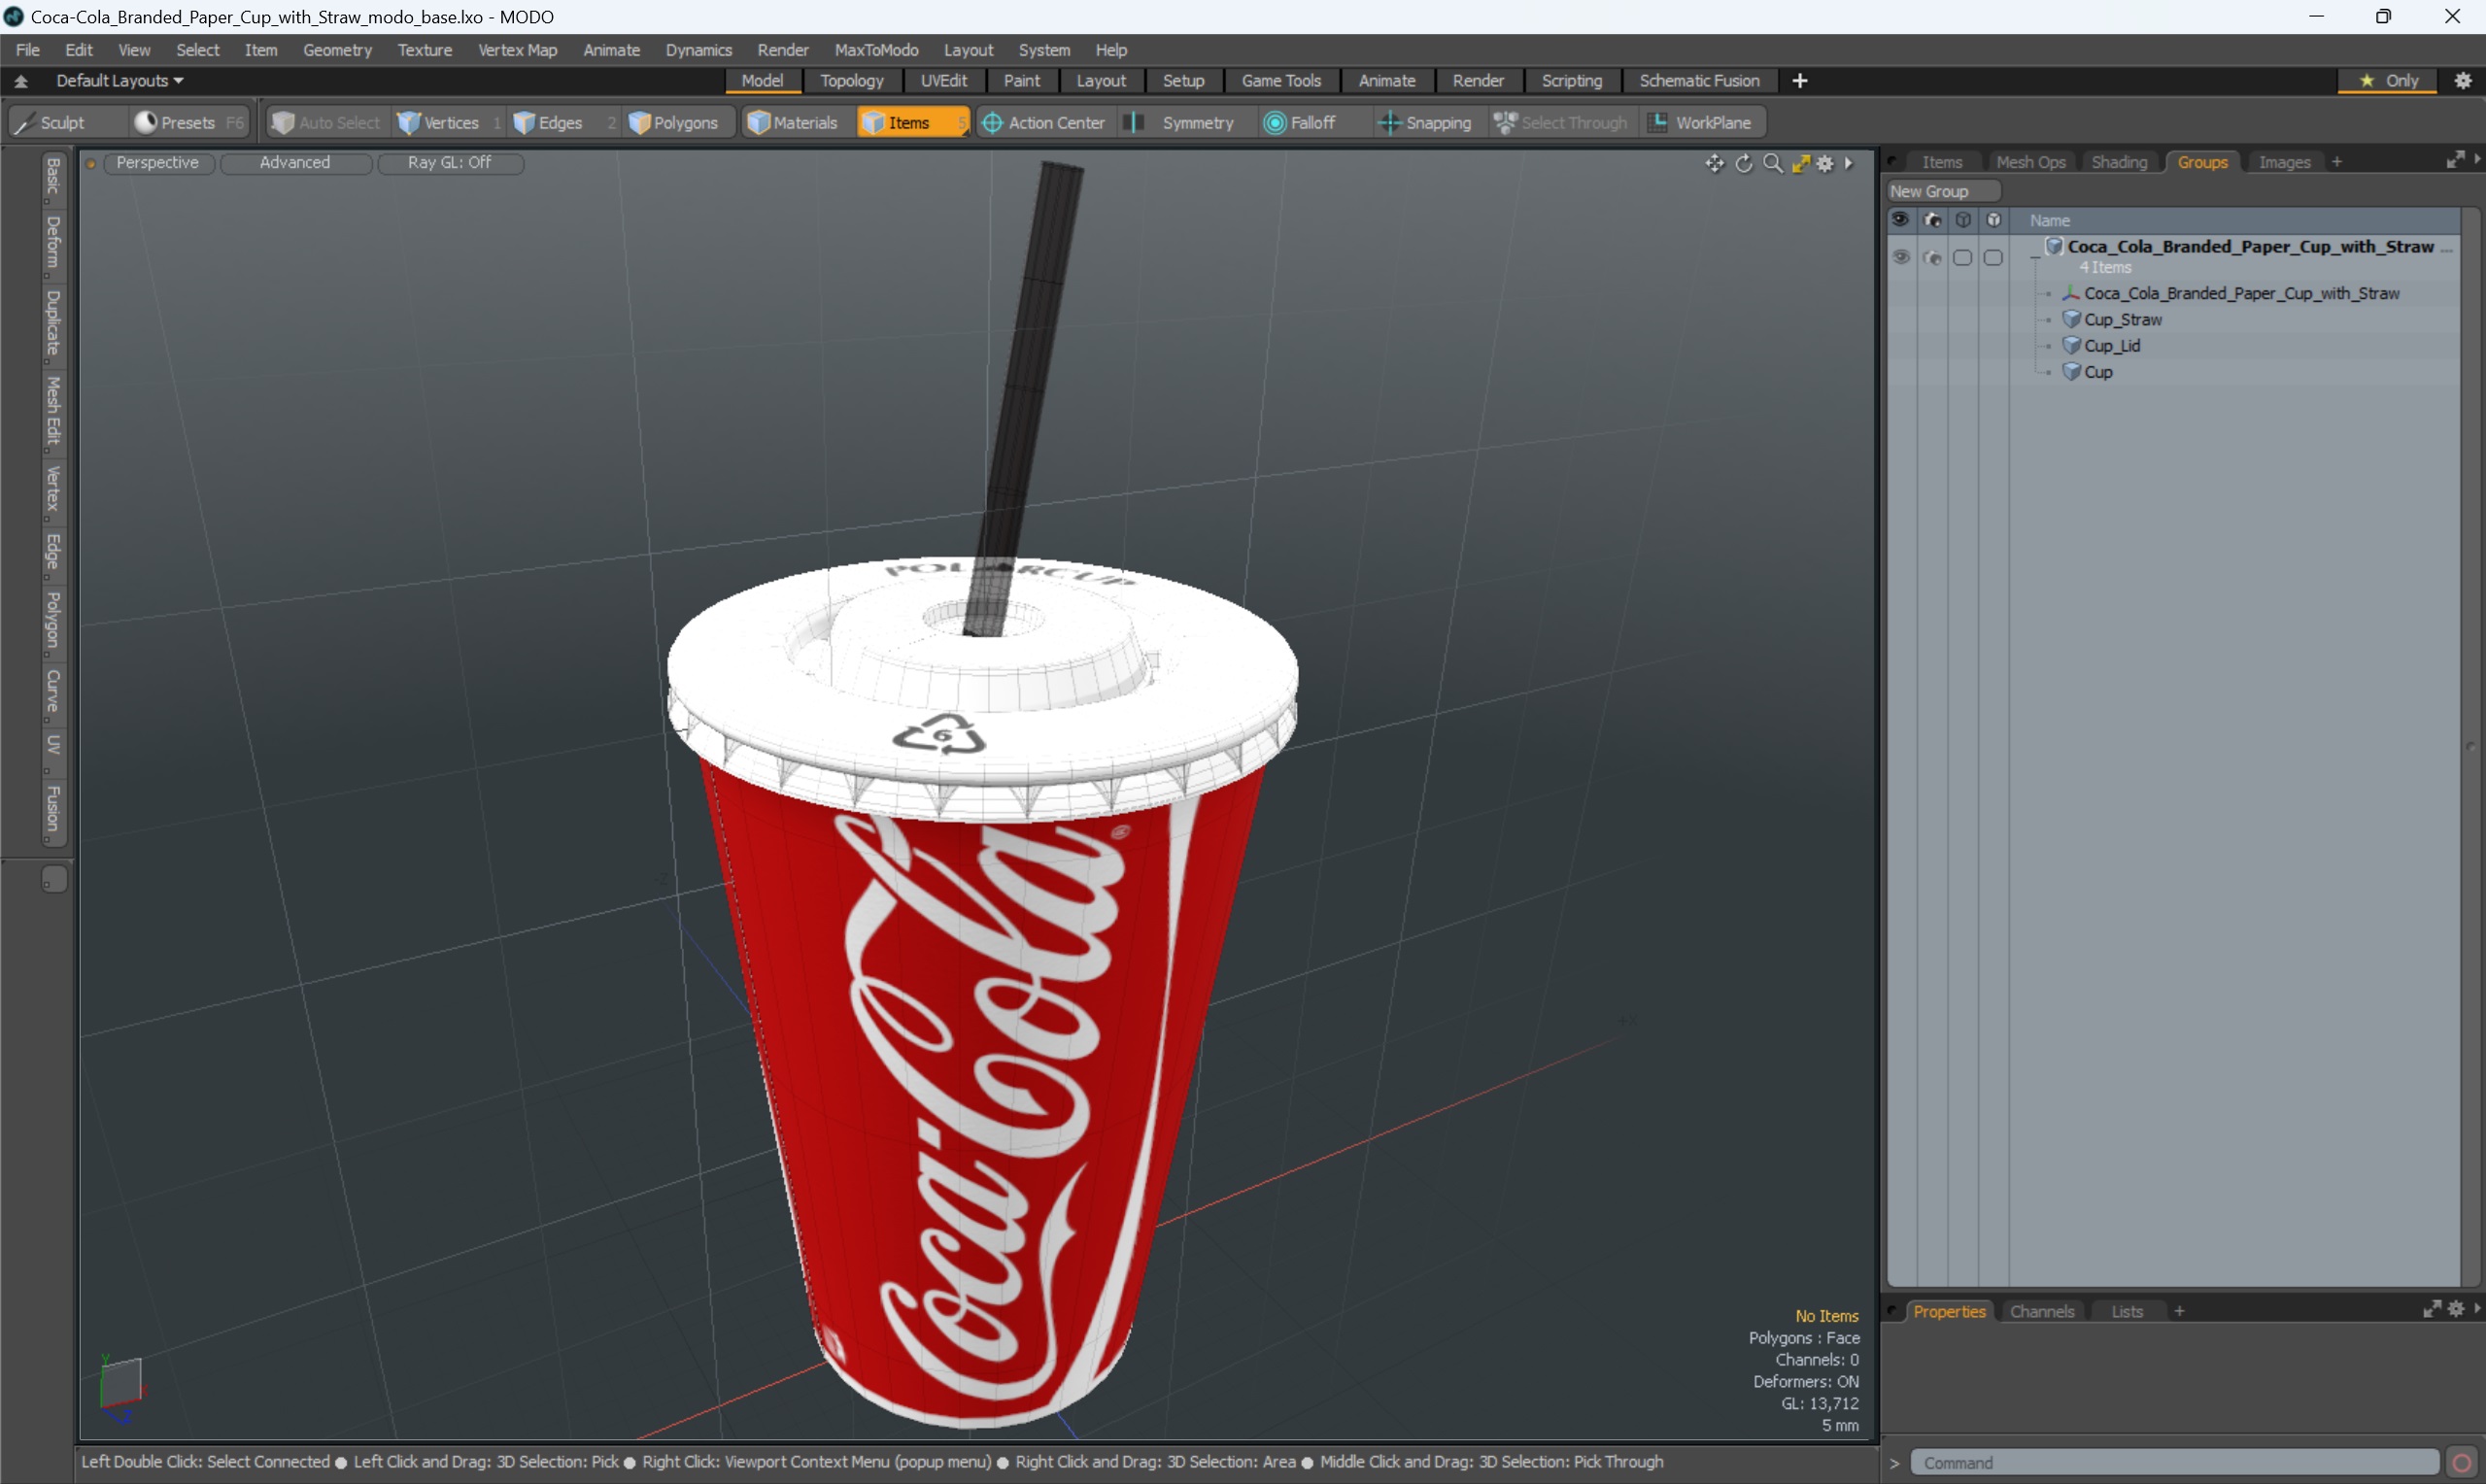2486x1484 pixels.
Task: Open the MaxToModo menu
Action: coord(876,49)
